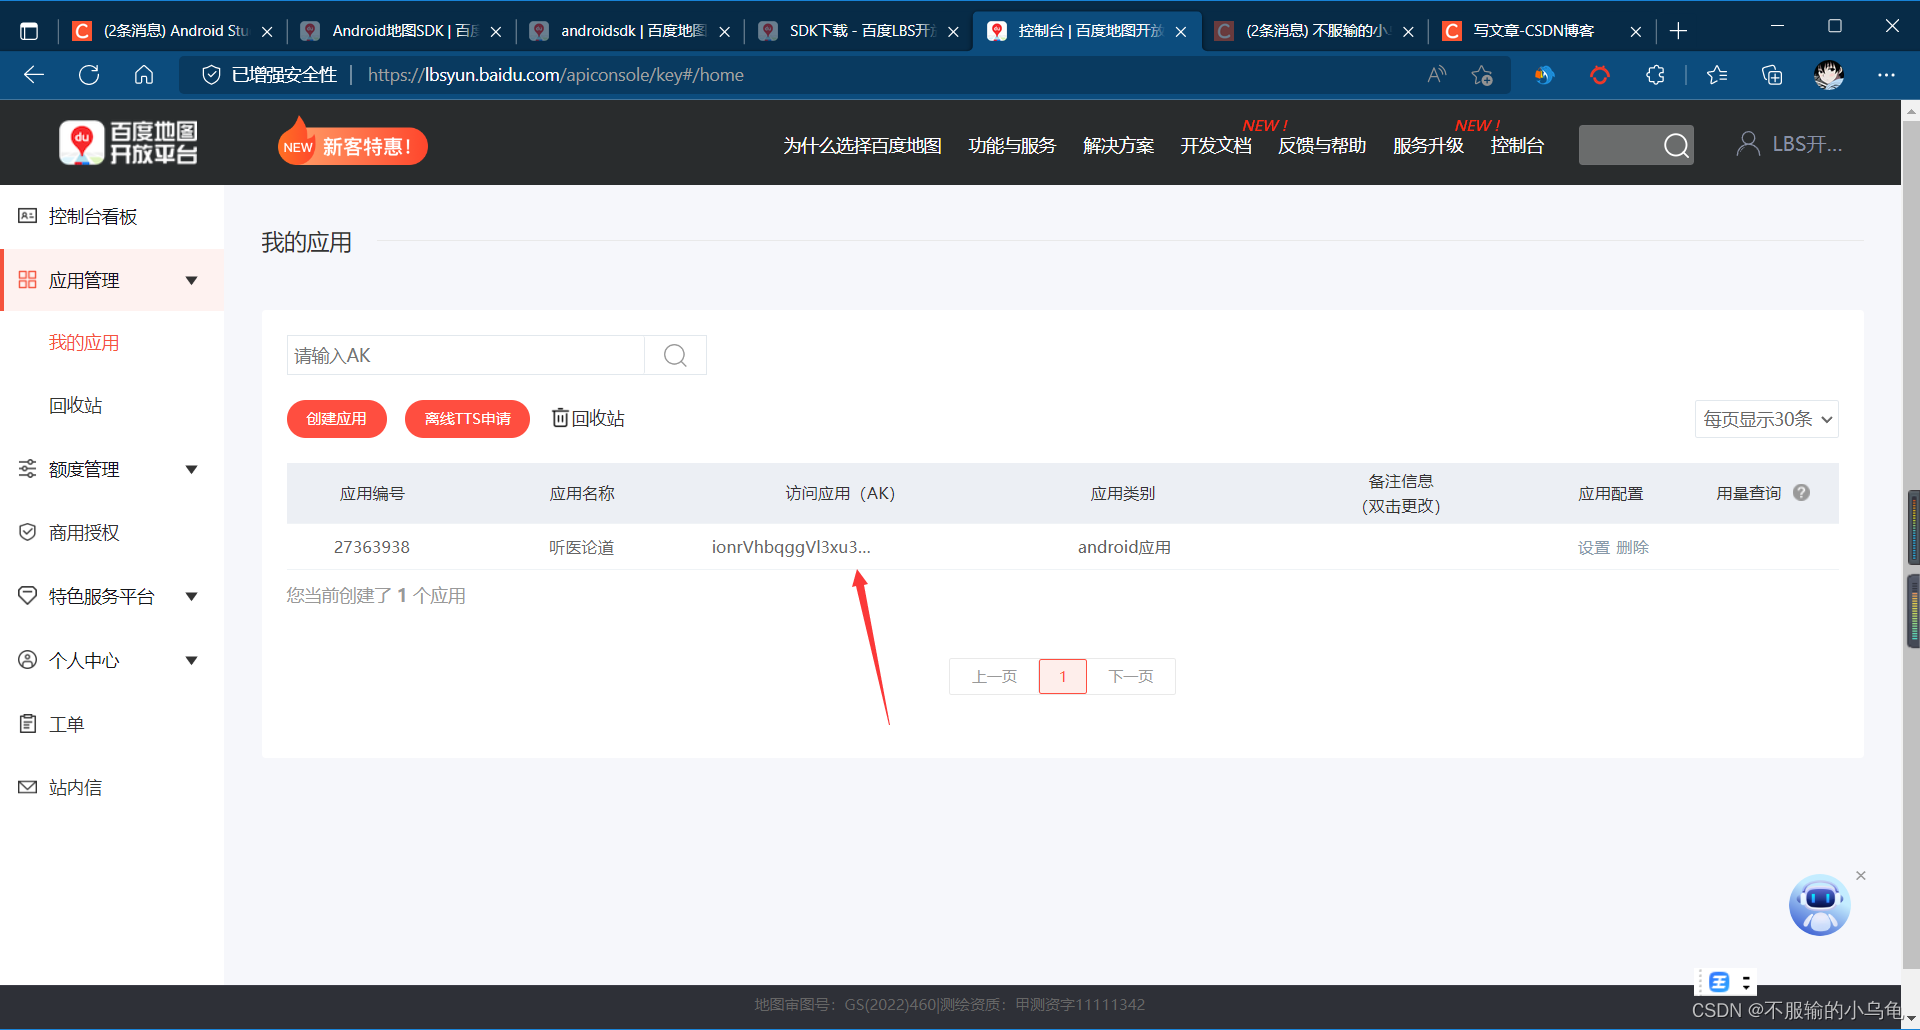
Task: Click the LBS user account icon
Action: [1747, 144]
